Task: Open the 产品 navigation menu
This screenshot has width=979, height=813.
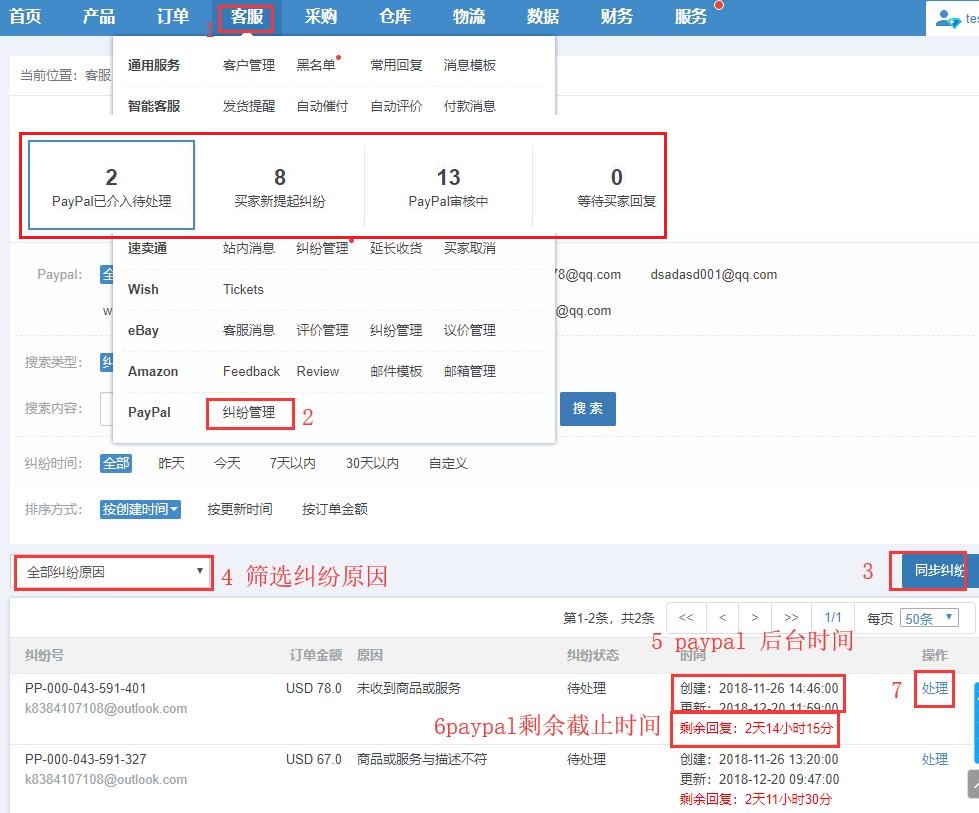Action: [99, 16]
